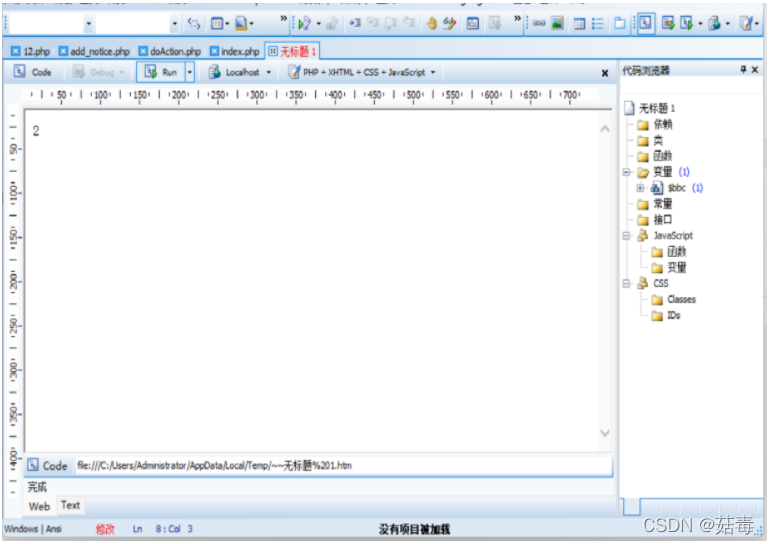Viewport: 770px width, 544px height.
Task: Select the Classes folder under CSS
Action: [673, 299]
